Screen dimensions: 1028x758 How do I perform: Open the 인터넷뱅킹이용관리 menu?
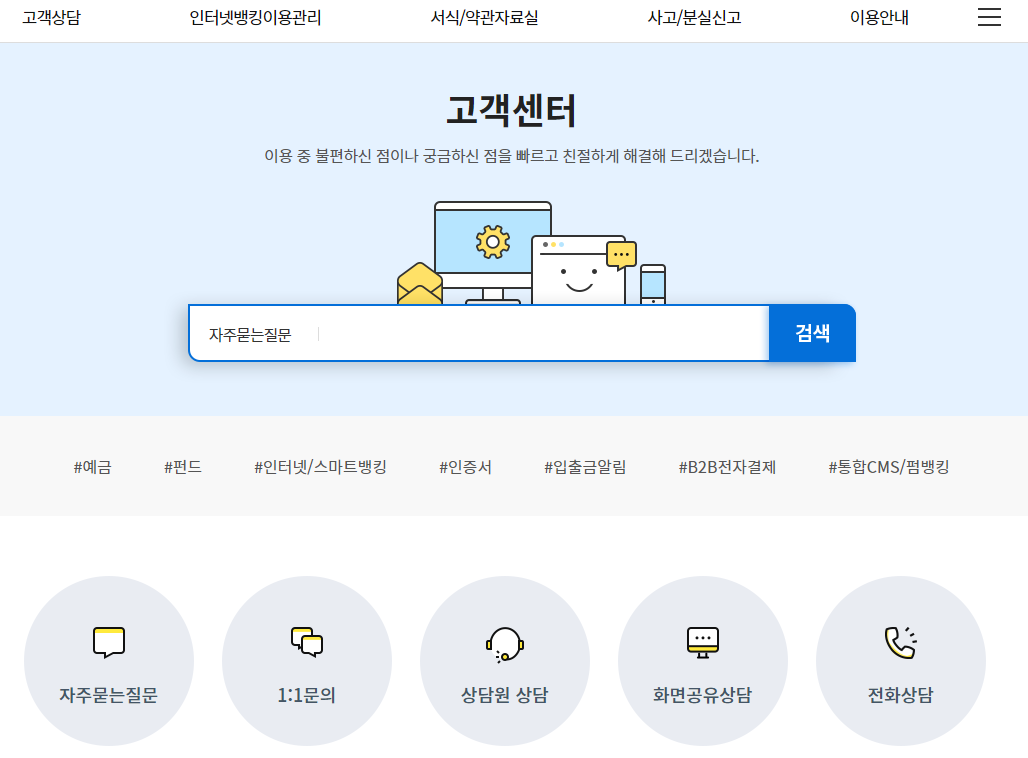[x=255, y=17]
